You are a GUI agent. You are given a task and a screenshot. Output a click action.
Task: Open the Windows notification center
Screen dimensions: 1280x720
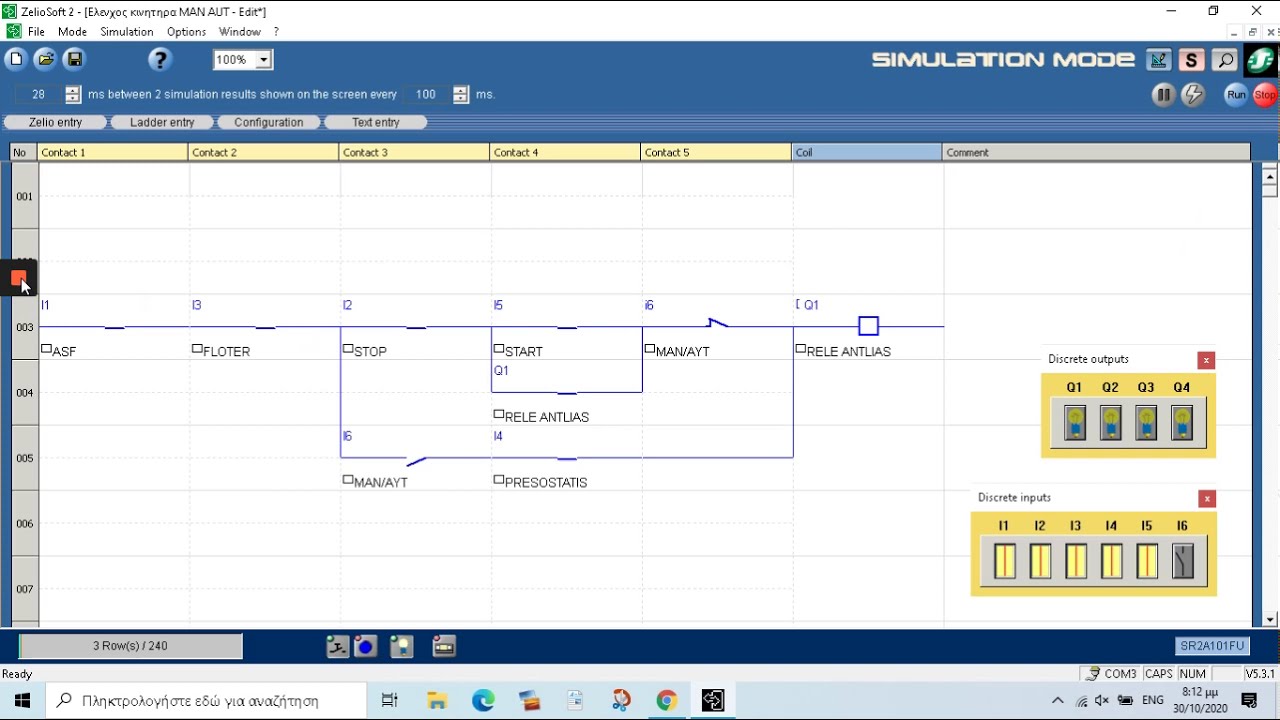pos(1249,700)
